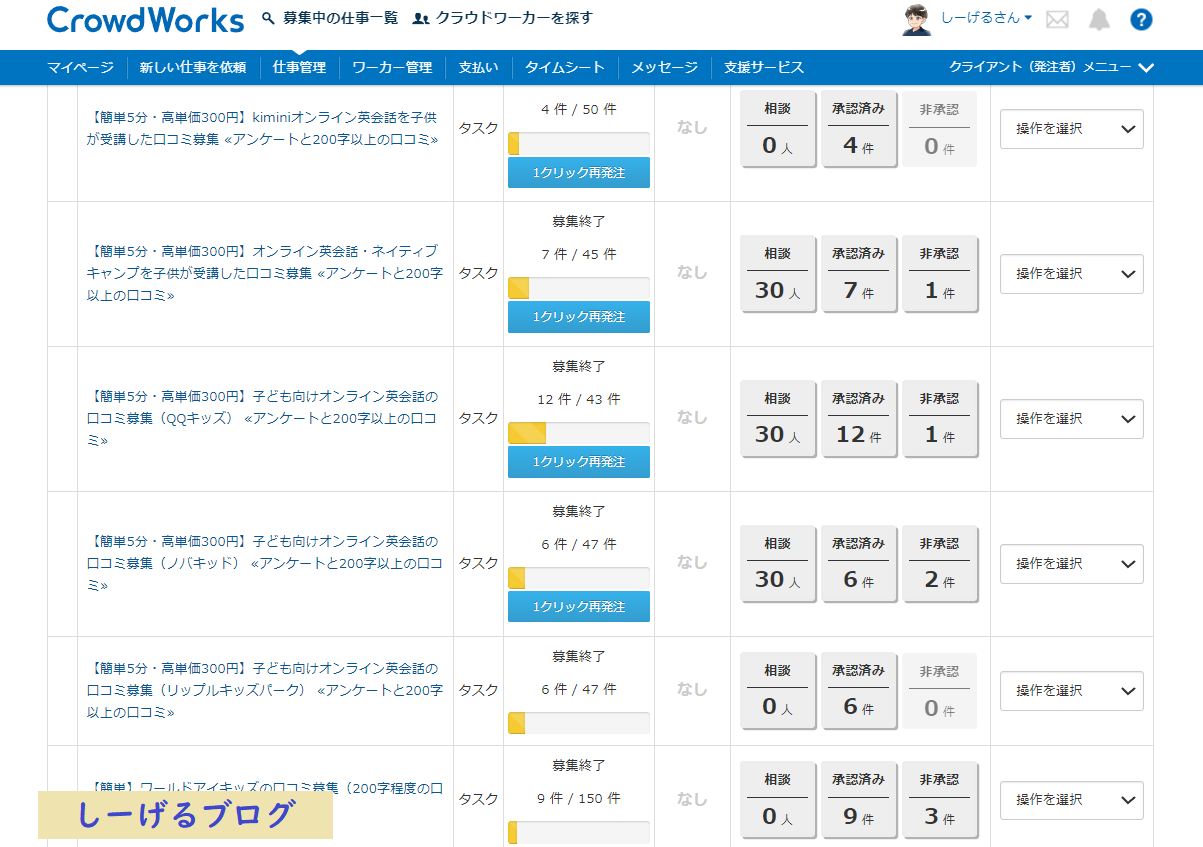Open the QQキッズ job link
The width and height of the screenshot is (1203, 847).
pyautogui.click(x=262, y=418)
